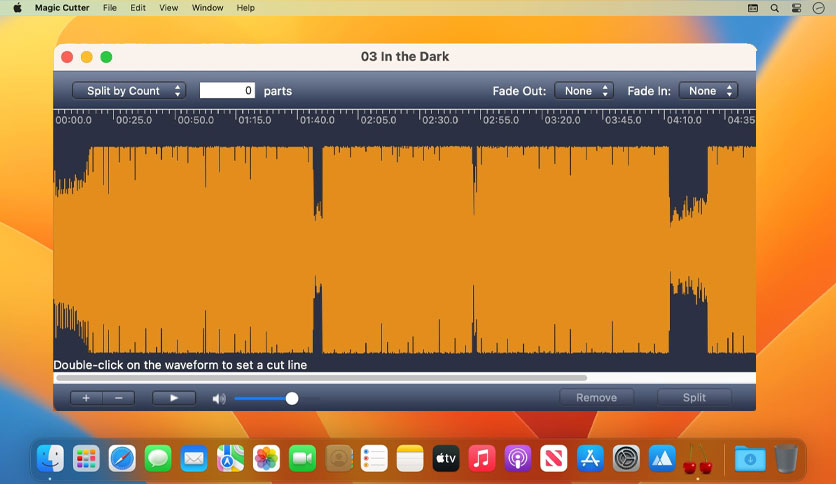
Task: Open the Help menu
Action: tap(246, 8)
